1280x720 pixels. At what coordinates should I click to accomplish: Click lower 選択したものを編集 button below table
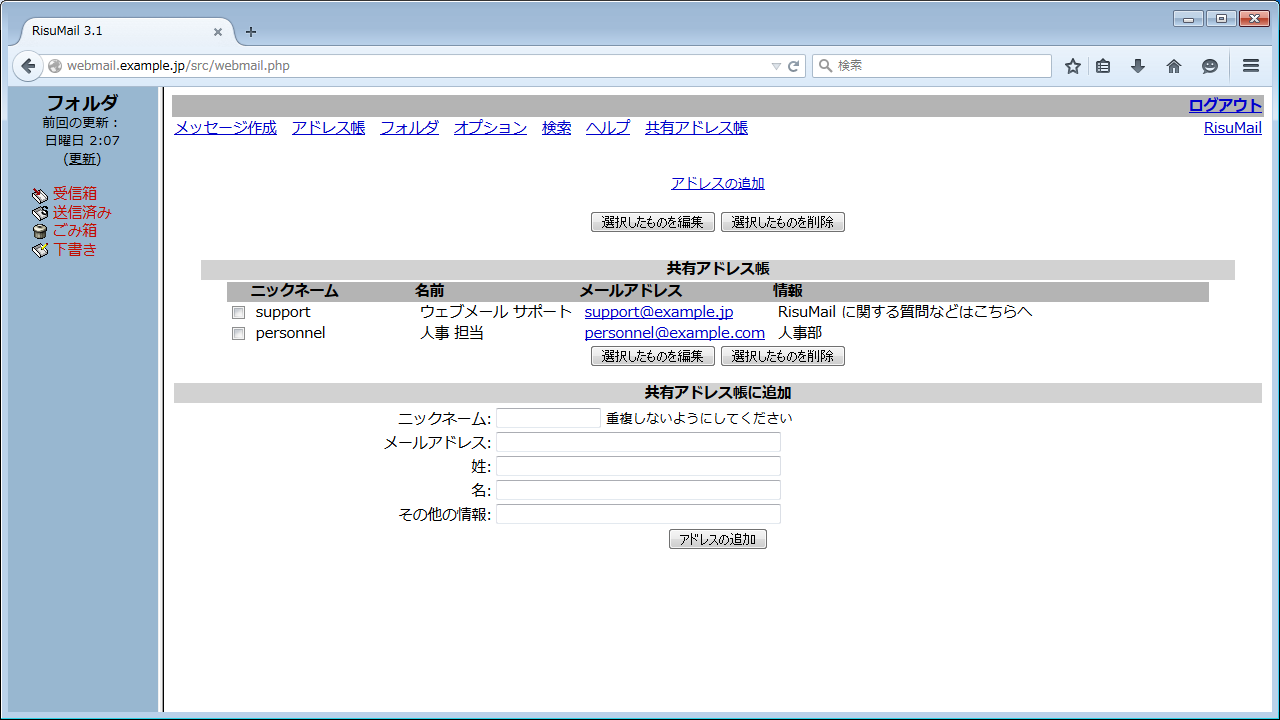(653, 356)
